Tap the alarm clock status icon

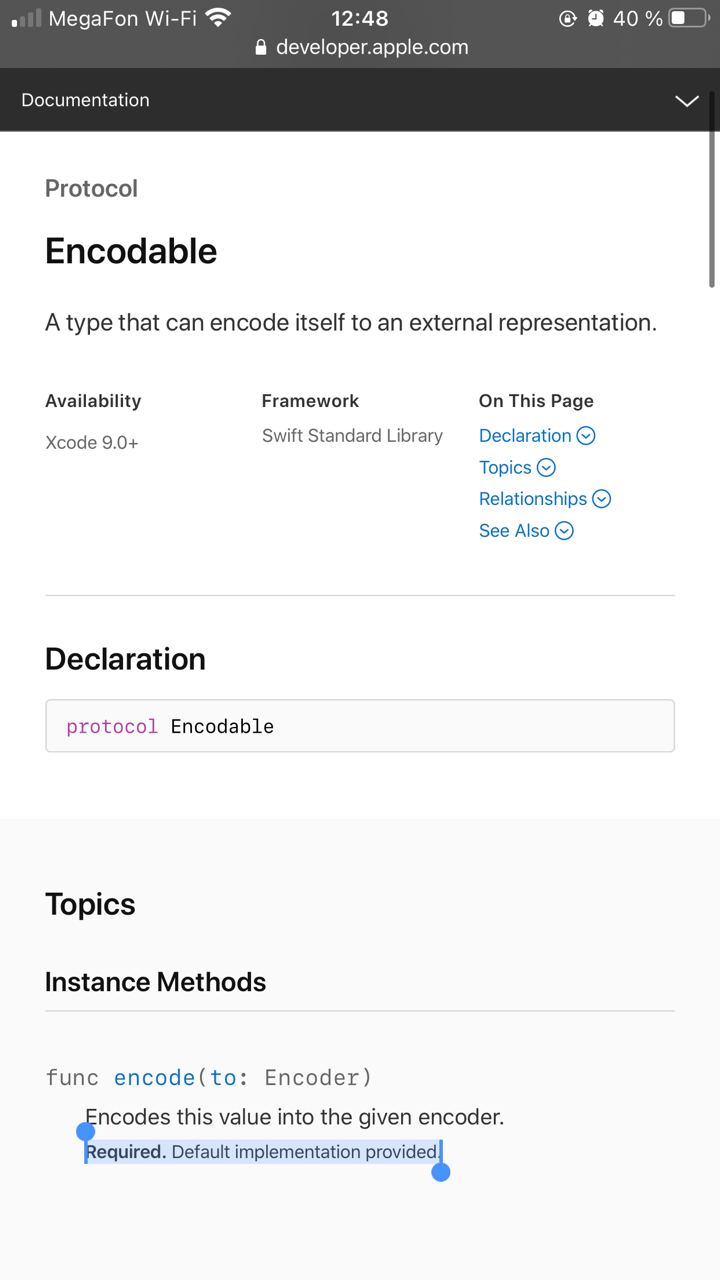596,18
